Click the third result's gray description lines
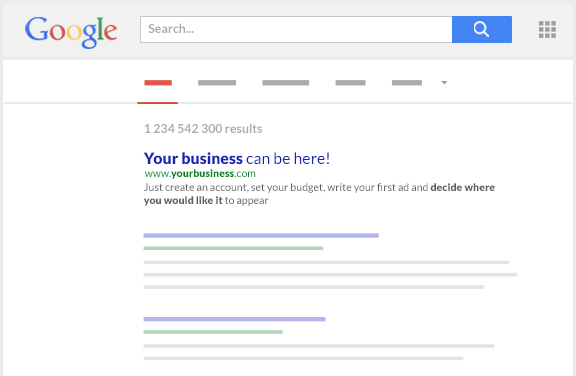576x376 pixels. click(x=319, y=352)
